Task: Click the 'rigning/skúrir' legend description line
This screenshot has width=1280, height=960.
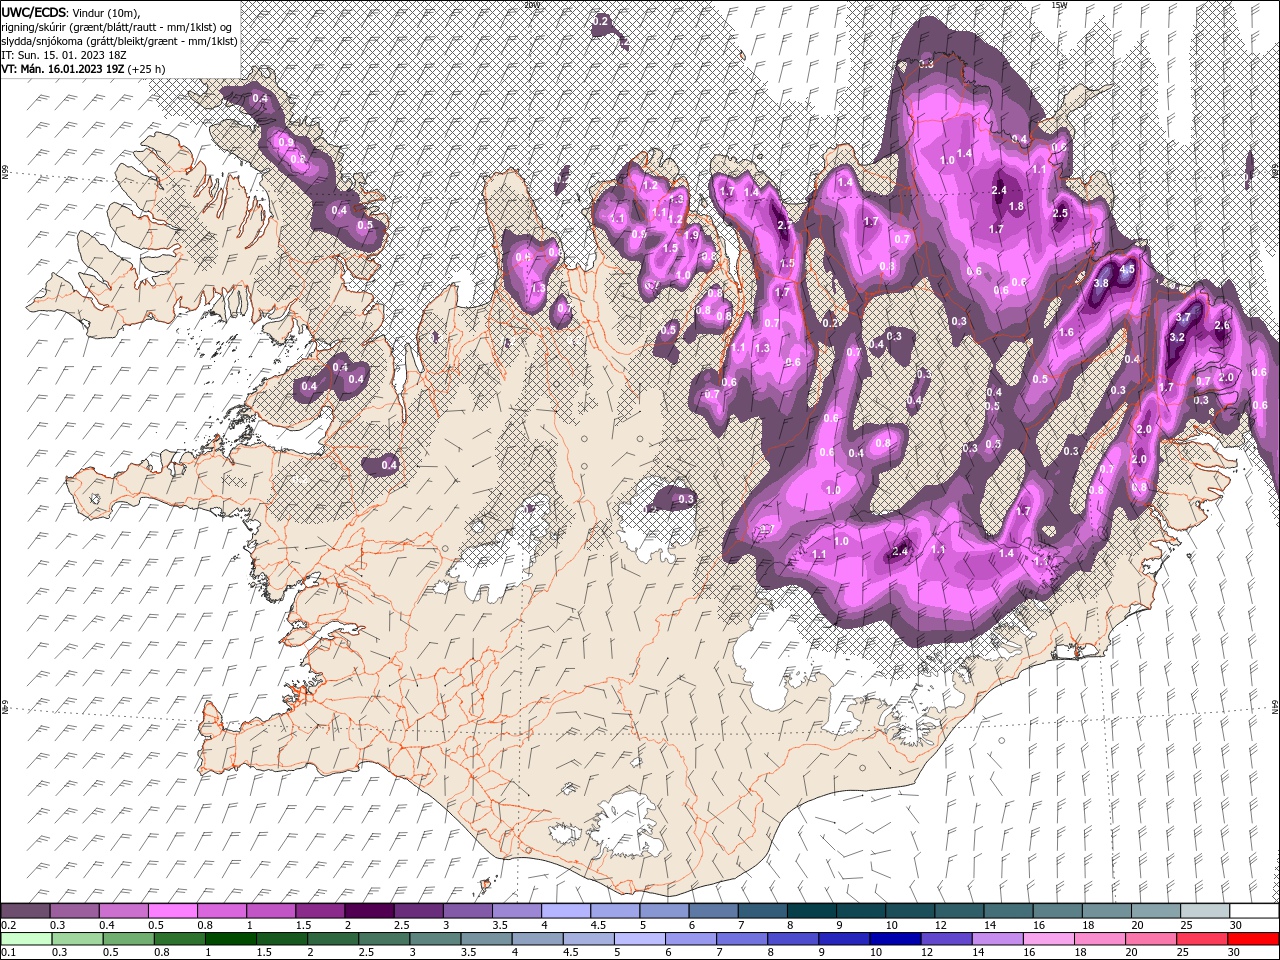Action: tap(117, 27)
